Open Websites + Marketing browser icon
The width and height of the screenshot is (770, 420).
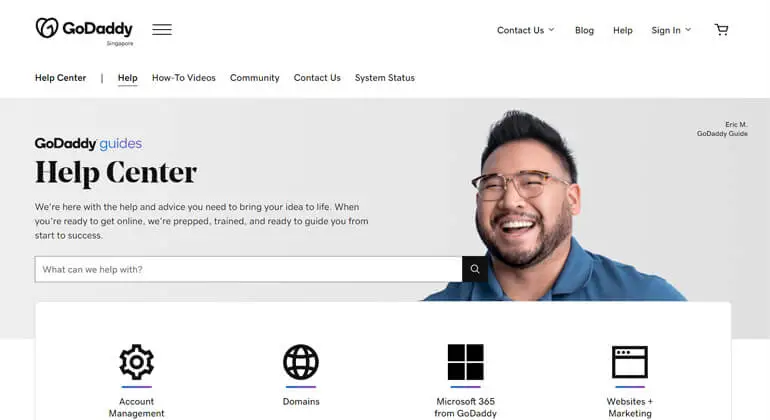coord(630,362)
